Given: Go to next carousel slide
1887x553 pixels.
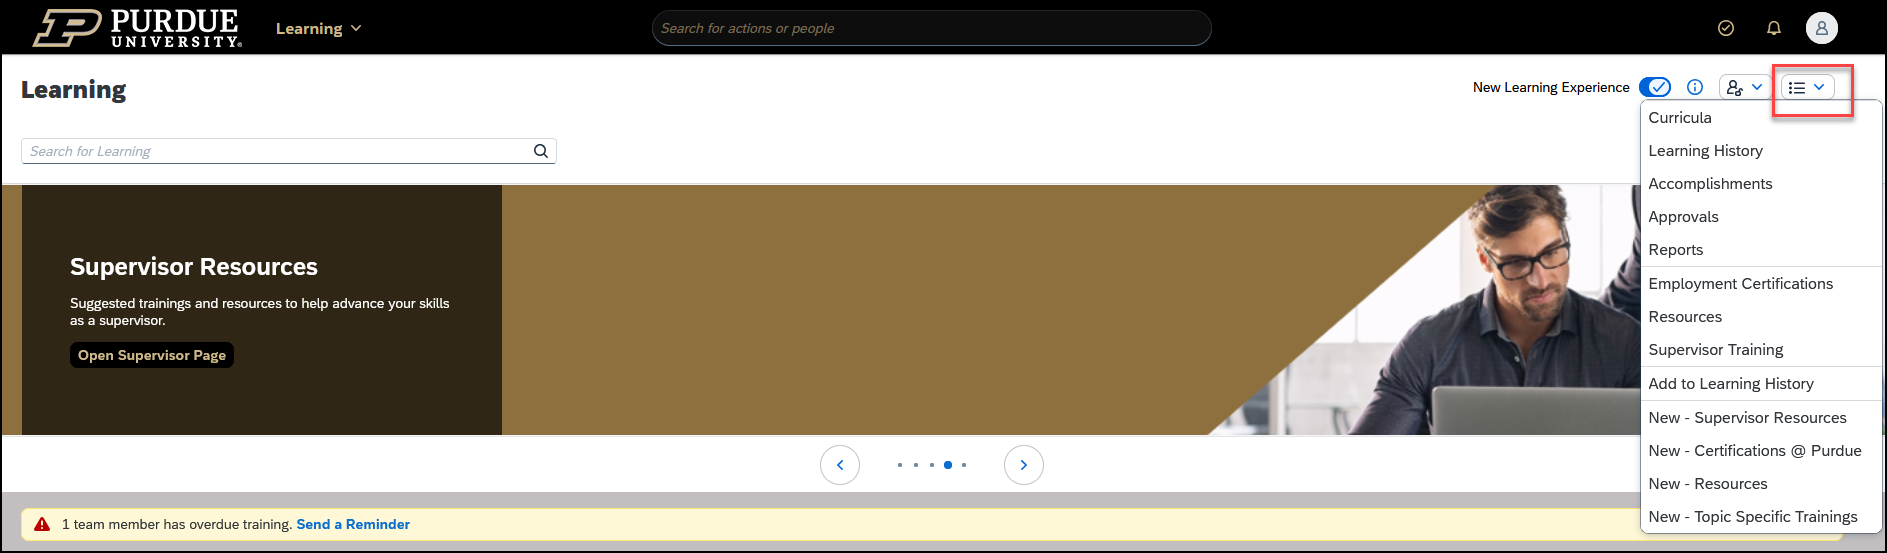Looking at the screenshot, I should 1023,465.
